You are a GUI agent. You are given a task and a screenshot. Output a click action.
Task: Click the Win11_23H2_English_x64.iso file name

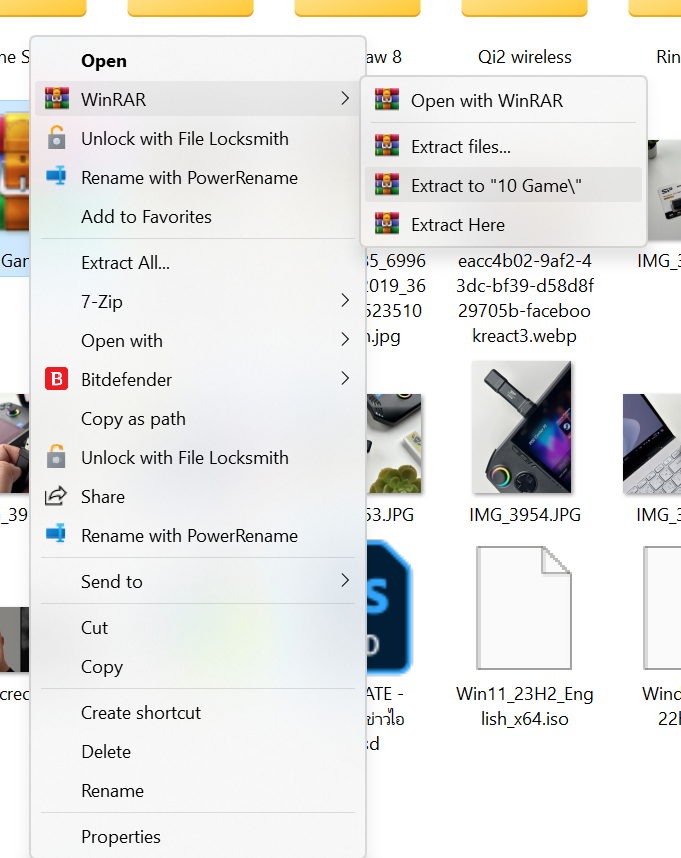point(525,706)
